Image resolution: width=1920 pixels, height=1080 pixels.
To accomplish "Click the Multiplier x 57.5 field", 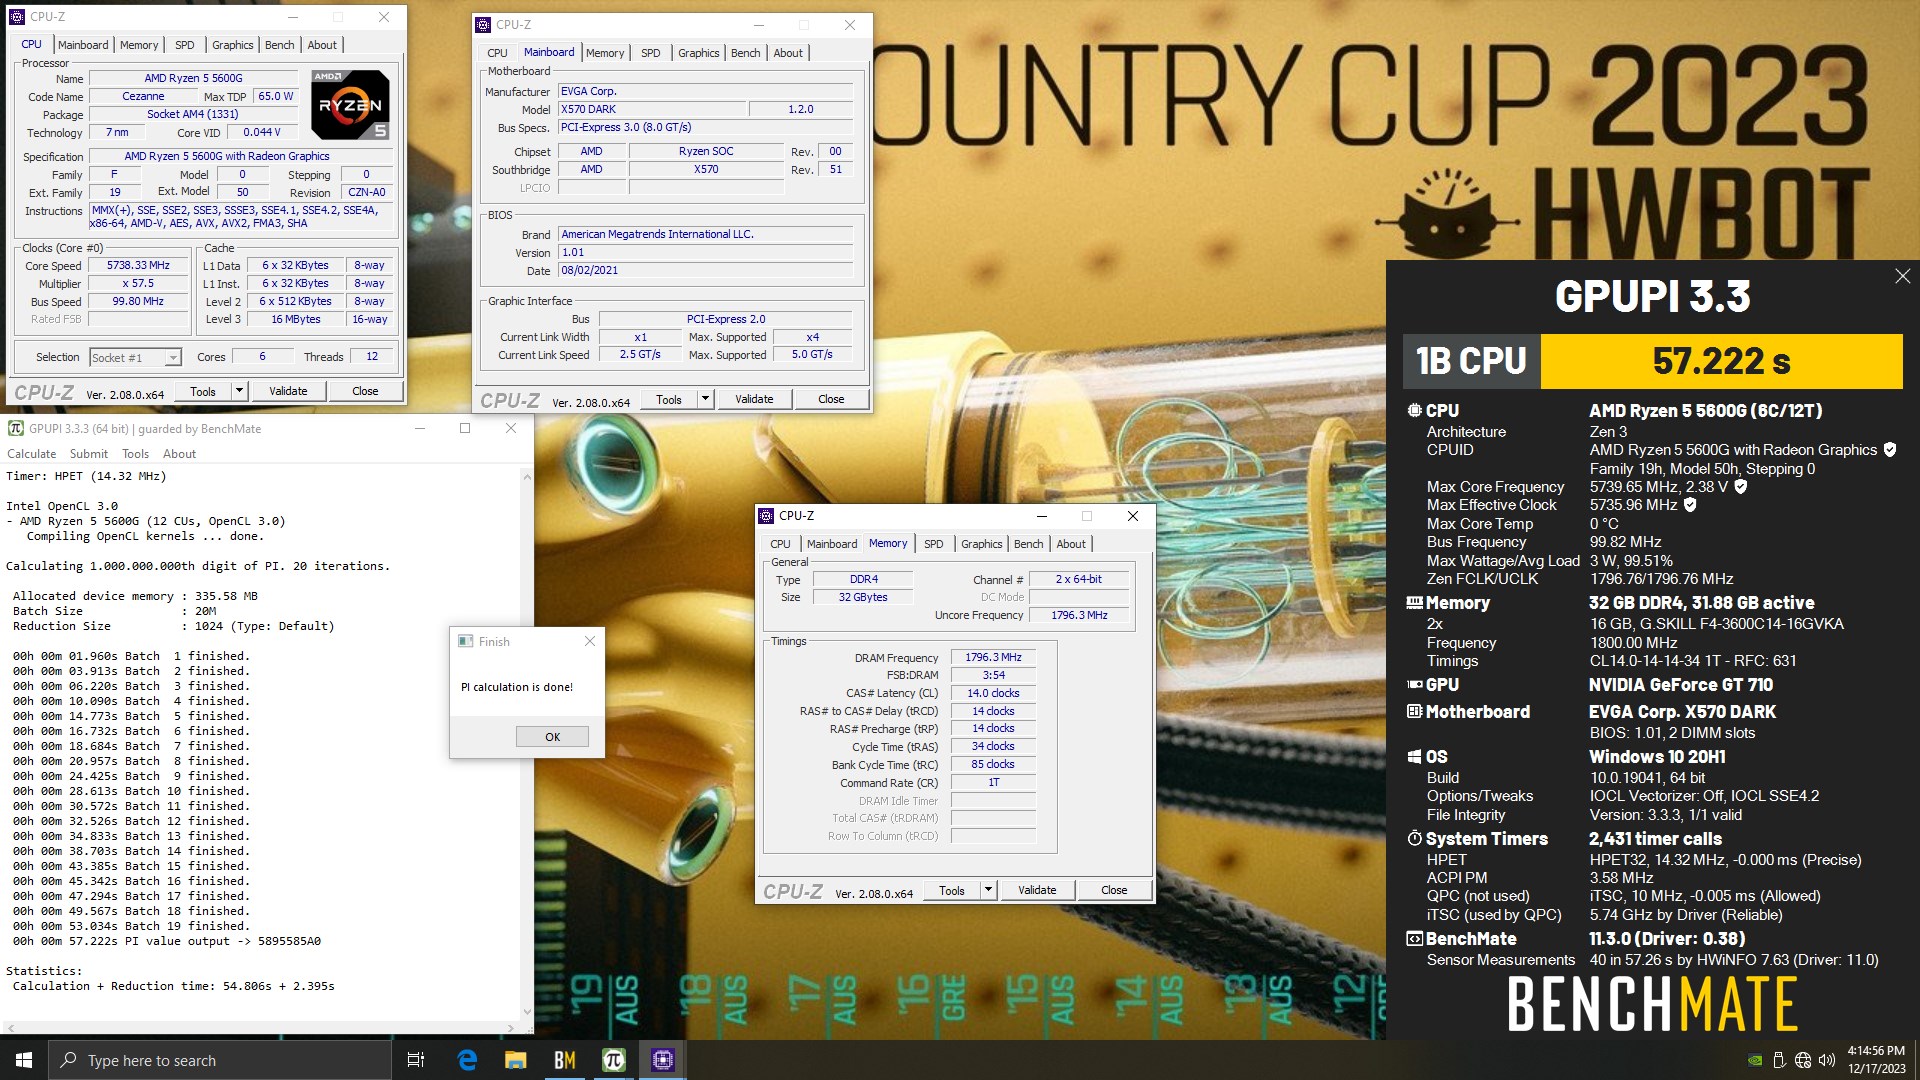I will click(139, 284).
